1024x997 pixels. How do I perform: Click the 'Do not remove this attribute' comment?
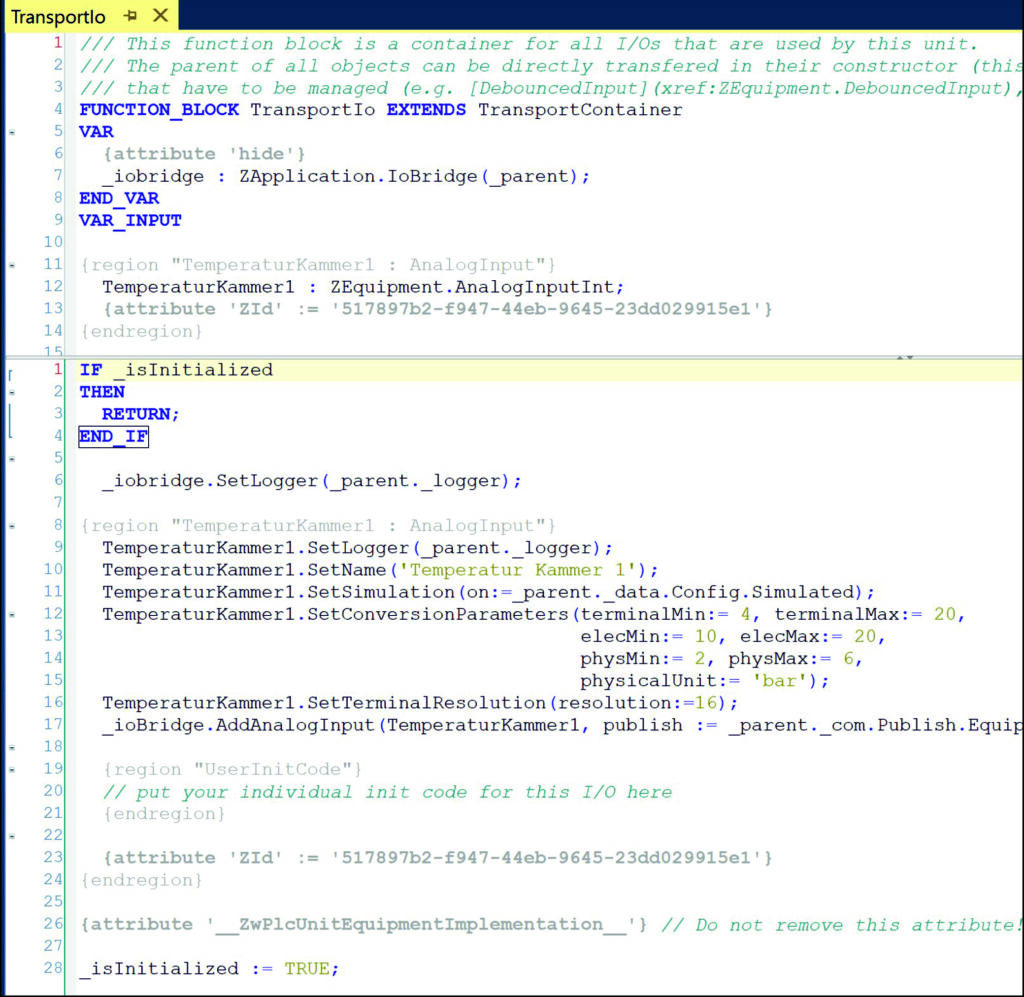coord(842,925)
